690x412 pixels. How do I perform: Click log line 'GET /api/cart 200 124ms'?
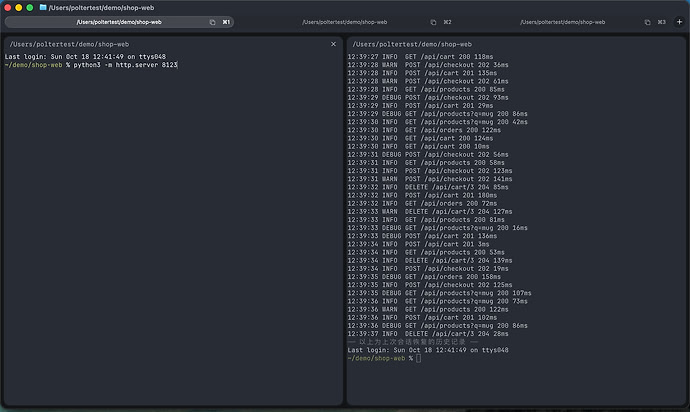[420, 138]
